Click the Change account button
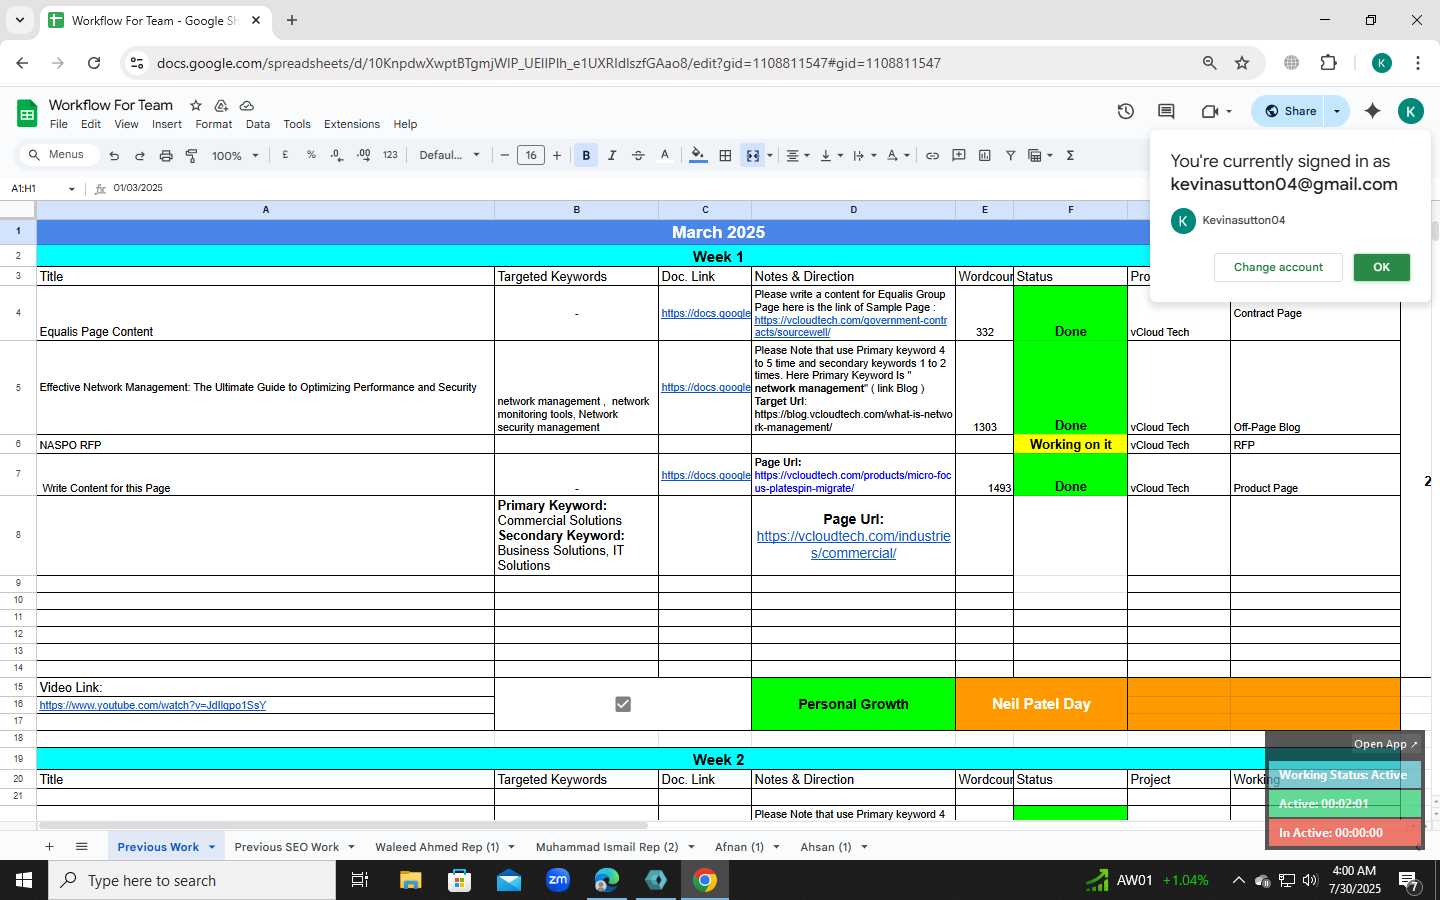This screenshot has height=900, width=1440. click(x=1278, y=267)
